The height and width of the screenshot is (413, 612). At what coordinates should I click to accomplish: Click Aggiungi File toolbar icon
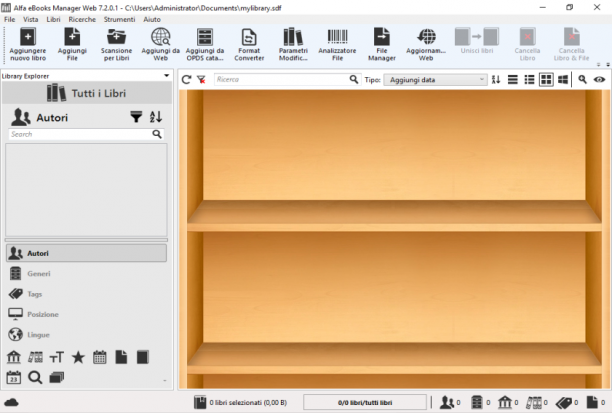click(x=72, y=44)
